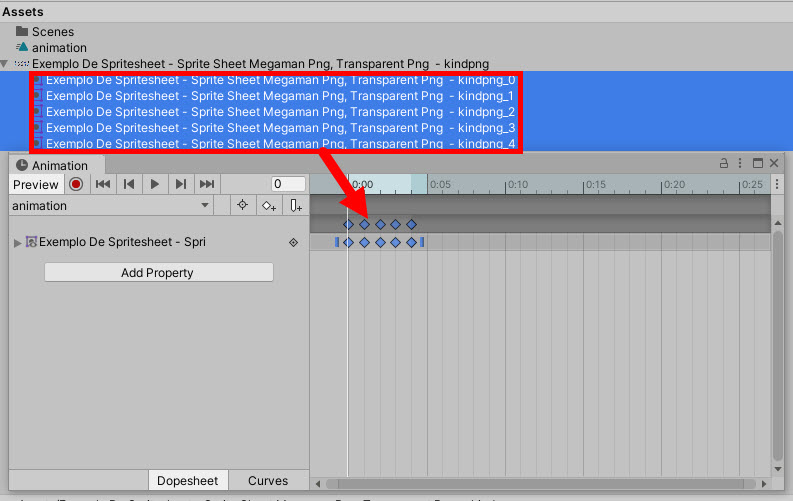Click the current frame number field

pos(288,184)
